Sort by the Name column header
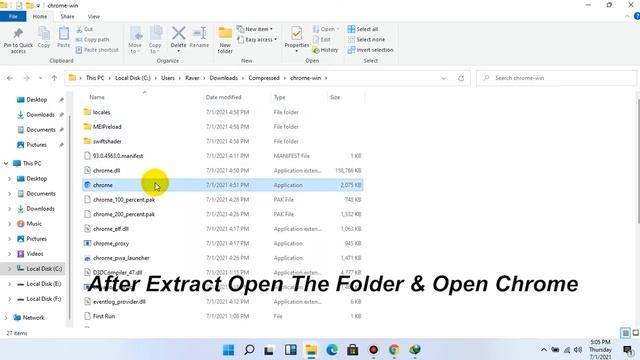Viewport: 640px width, 360px height. coord(97,97)
